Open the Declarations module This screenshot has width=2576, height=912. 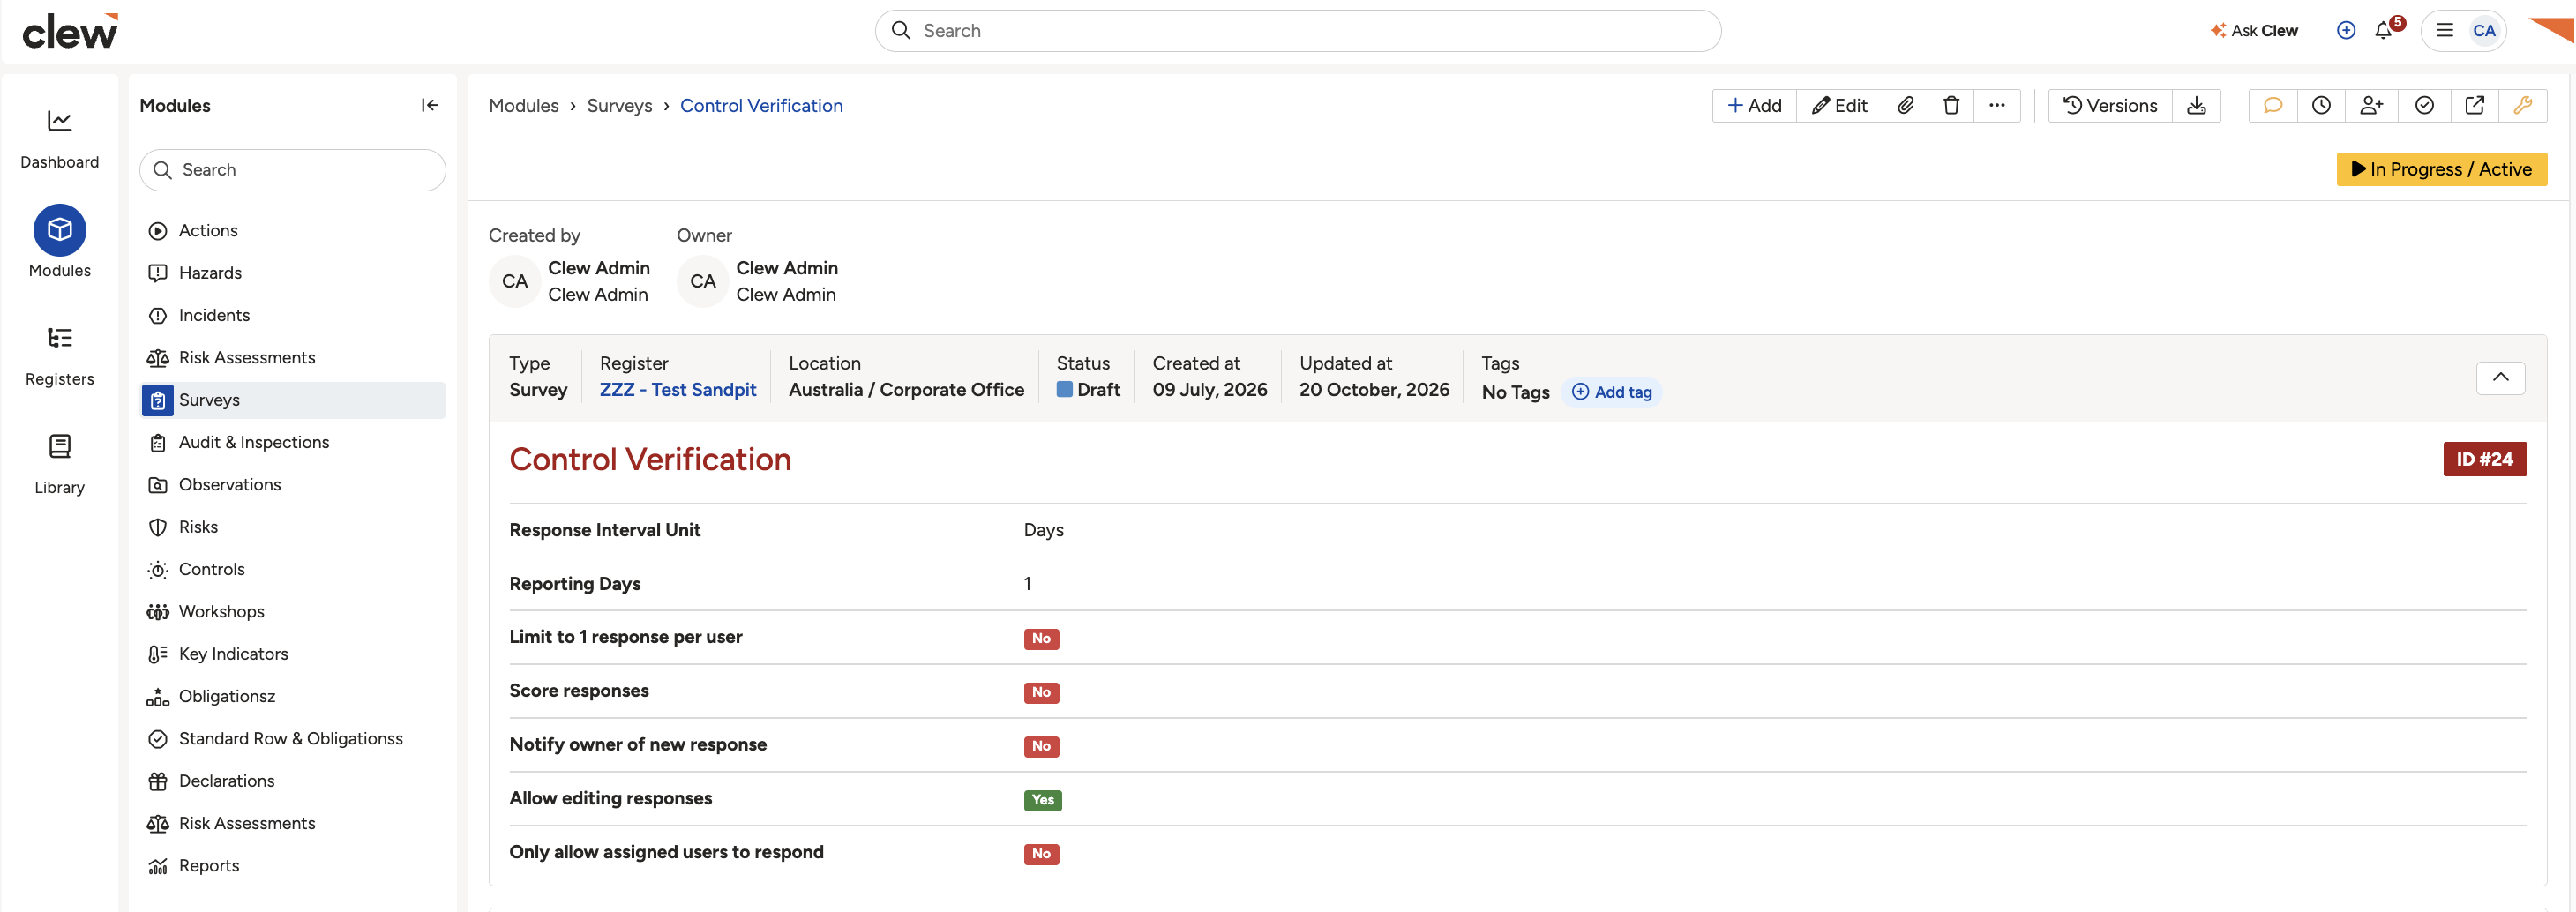coord(293,781)
